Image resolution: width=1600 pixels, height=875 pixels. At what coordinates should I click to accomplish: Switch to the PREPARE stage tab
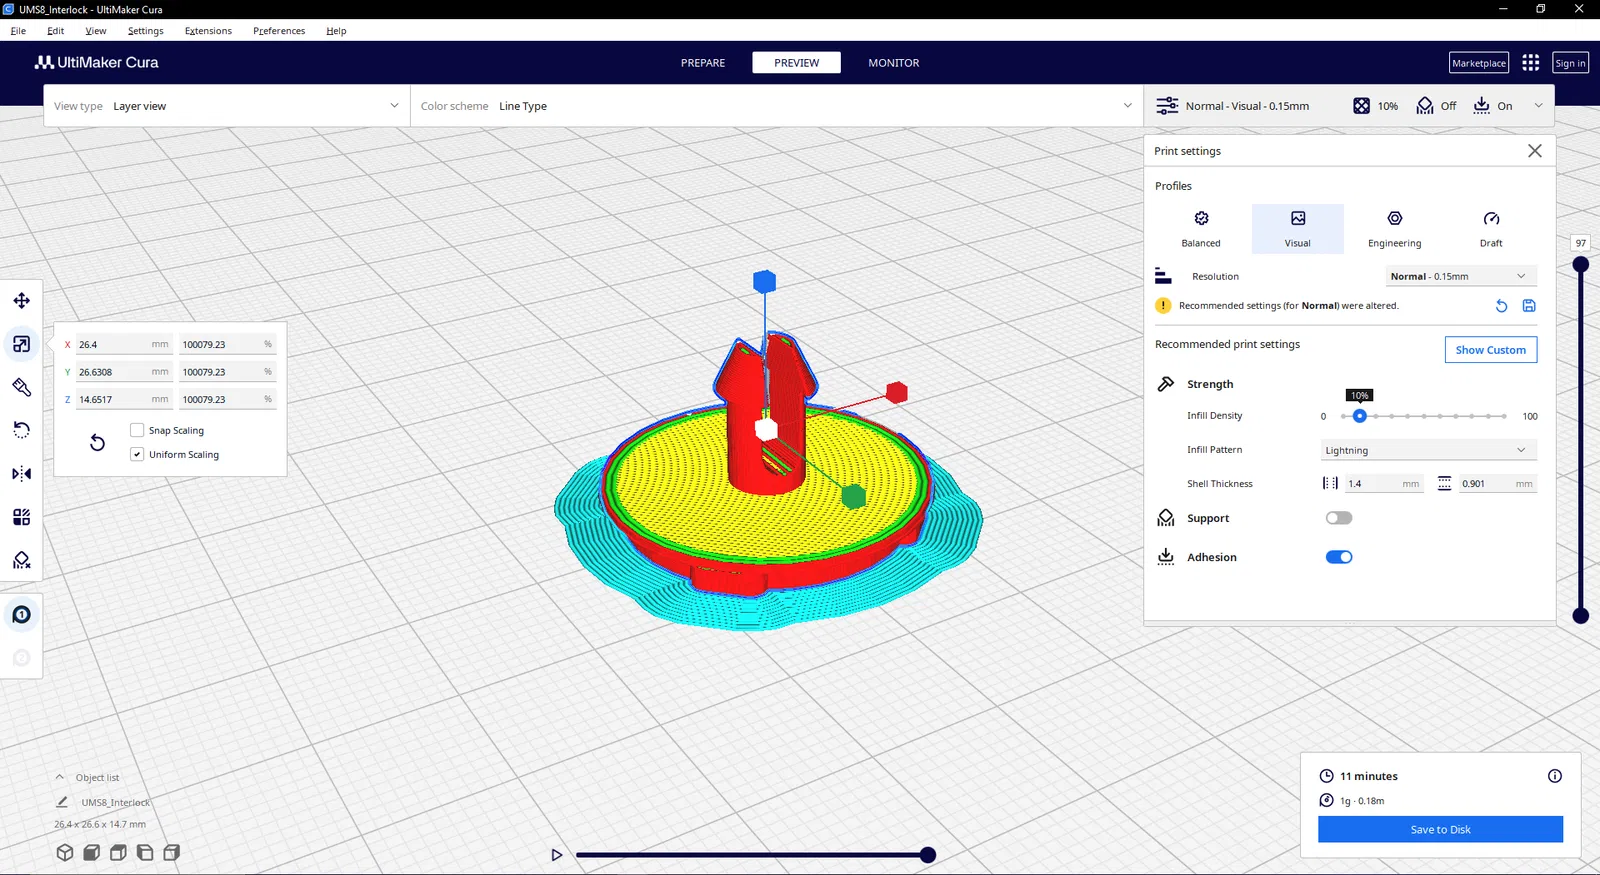coord(703,63)
